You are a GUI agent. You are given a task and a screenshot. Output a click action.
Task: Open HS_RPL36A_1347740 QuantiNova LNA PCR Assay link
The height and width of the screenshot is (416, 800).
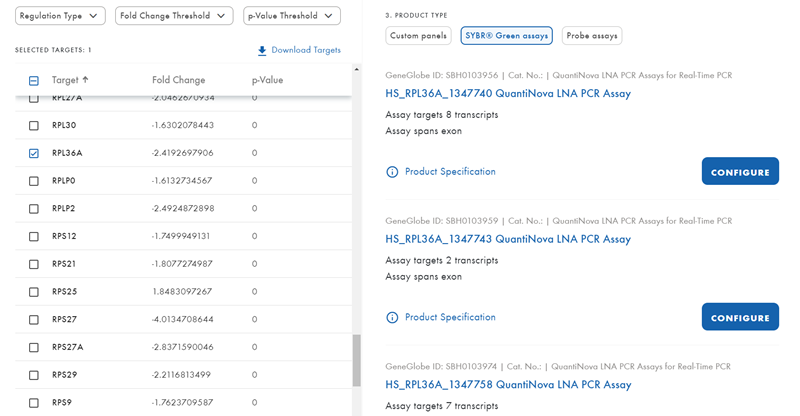point(508,93)
